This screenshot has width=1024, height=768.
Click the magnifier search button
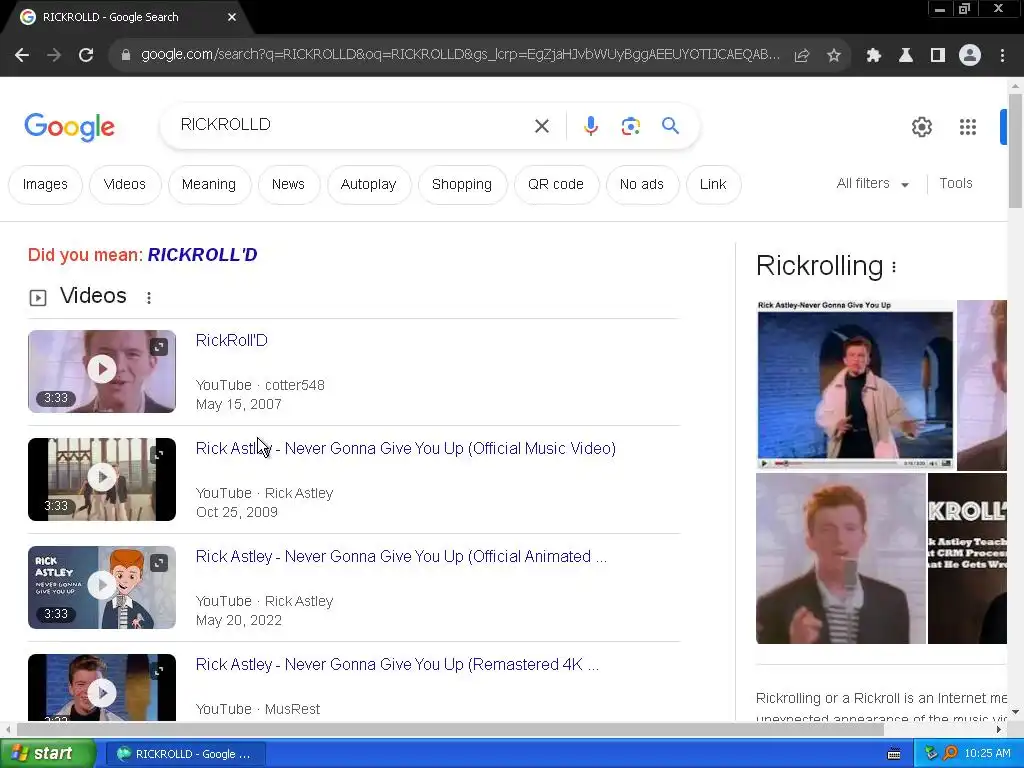tap(670, 125)
